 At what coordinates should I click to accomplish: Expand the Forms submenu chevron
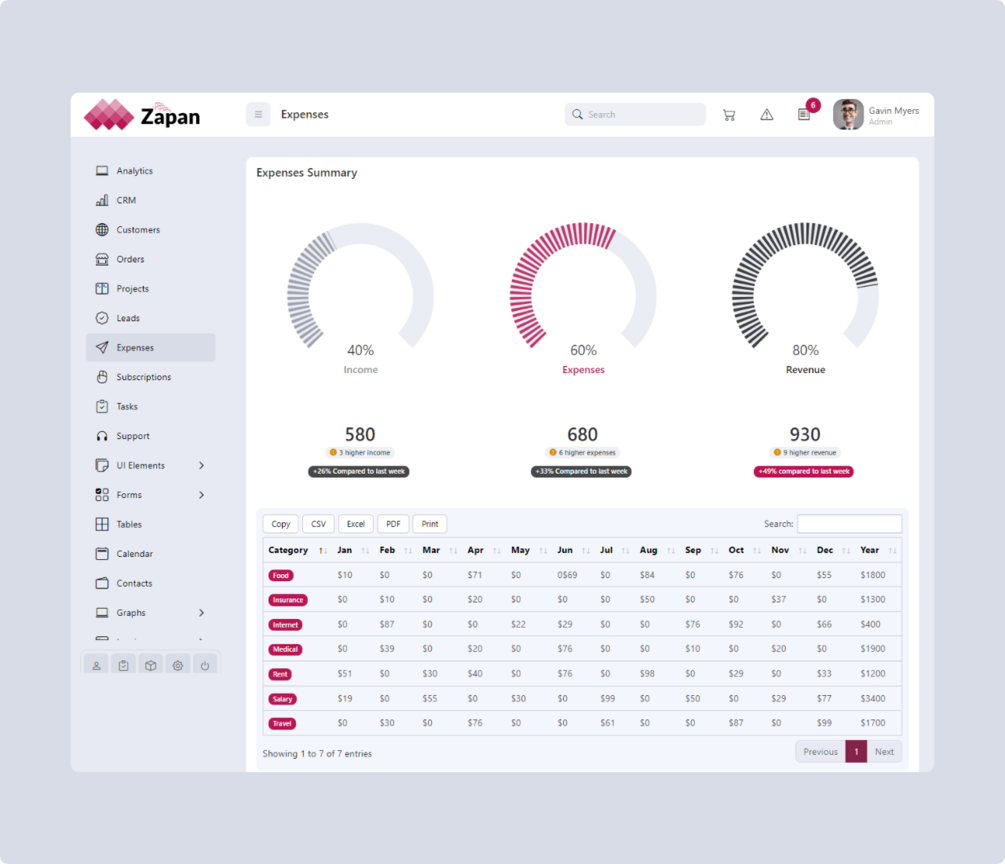coord(201,495)
